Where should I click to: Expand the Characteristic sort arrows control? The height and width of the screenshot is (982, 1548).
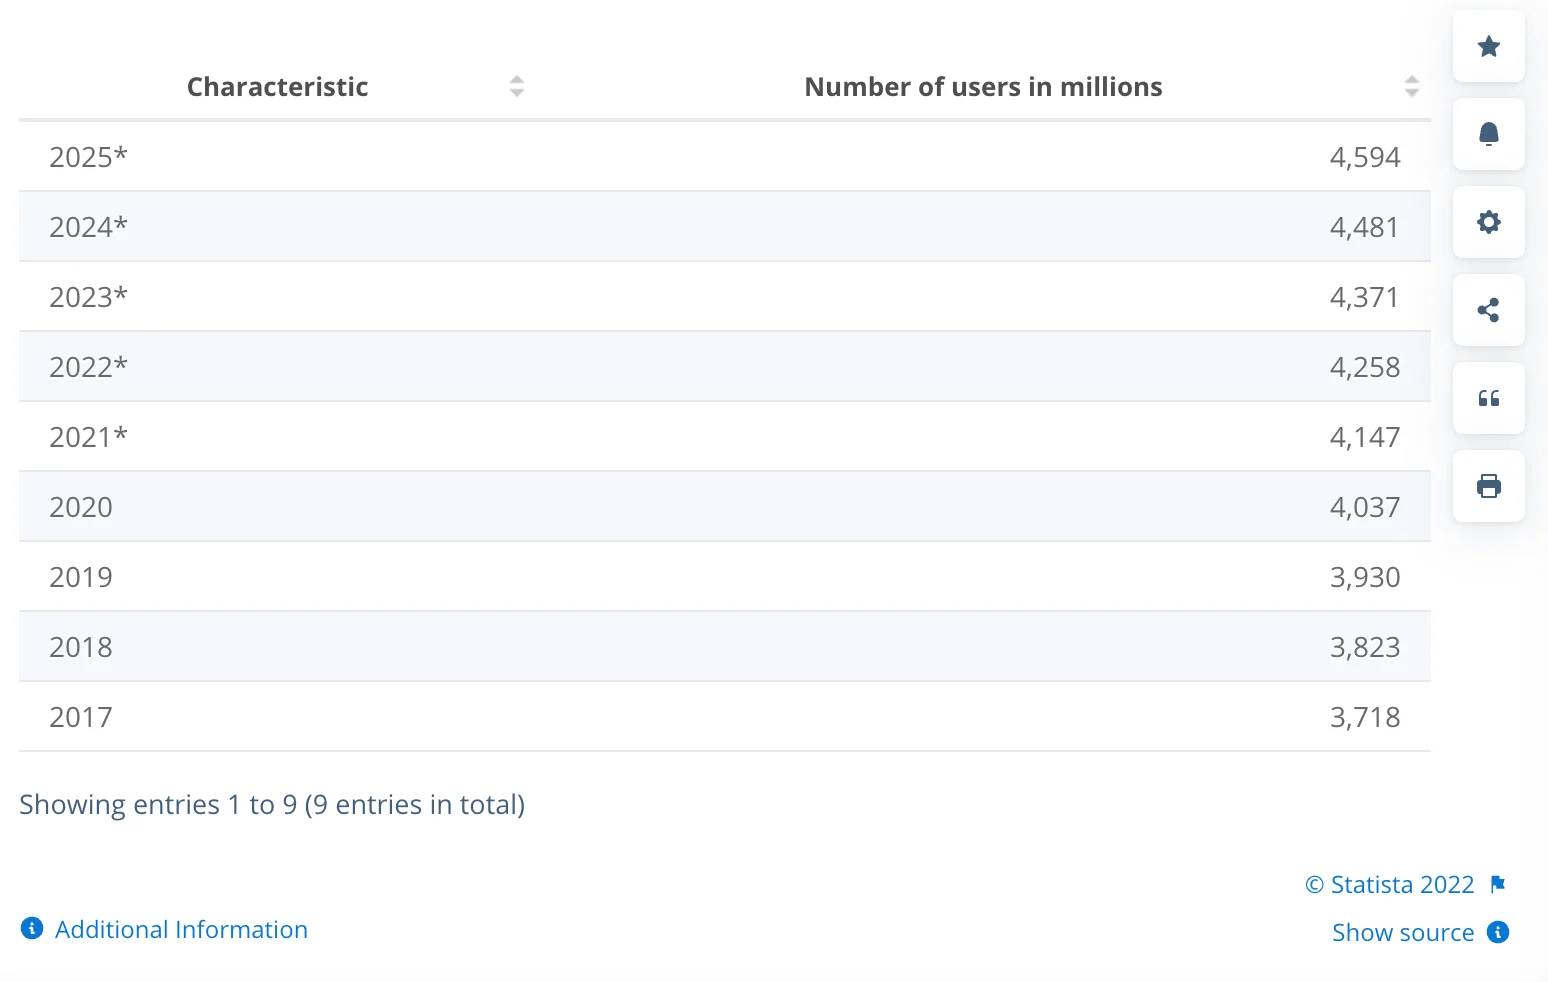pos(517,86)
